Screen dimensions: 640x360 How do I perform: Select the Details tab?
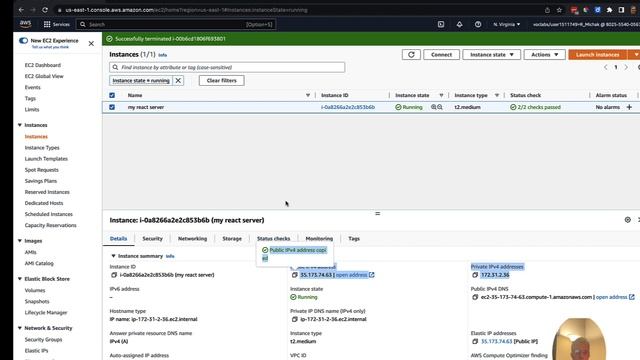pyautogui.click(x=118, y=238)
